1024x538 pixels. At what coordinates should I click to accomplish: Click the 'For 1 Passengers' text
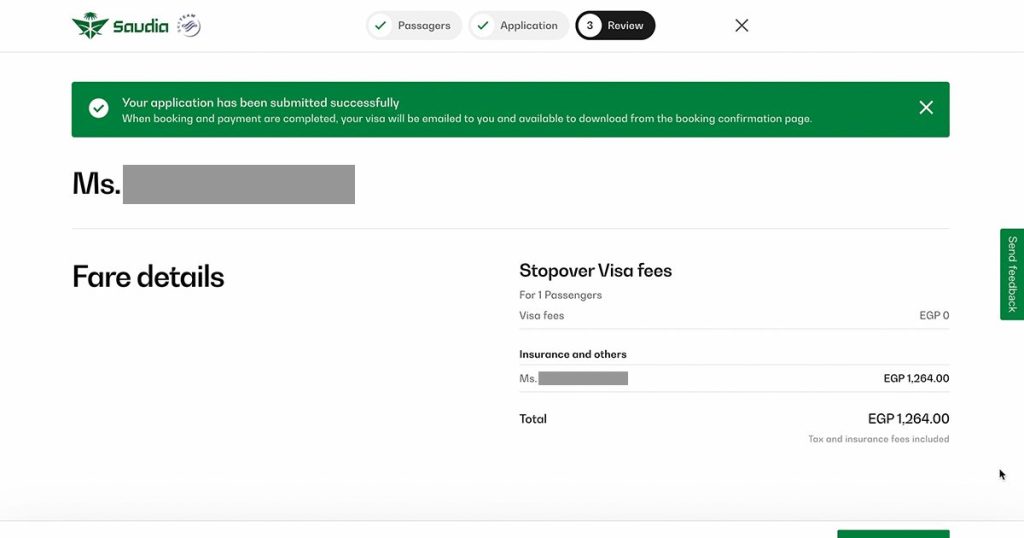point(560,295)
